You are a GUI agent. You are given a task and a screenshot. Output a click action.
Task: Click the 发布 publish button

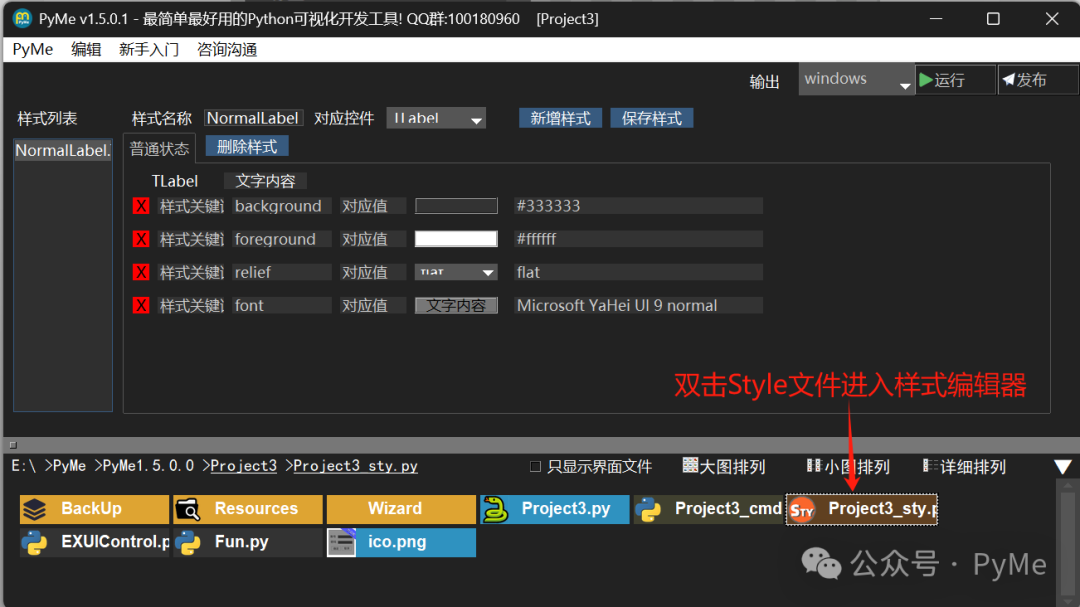pyautogui.click(x=1038, y=80)
